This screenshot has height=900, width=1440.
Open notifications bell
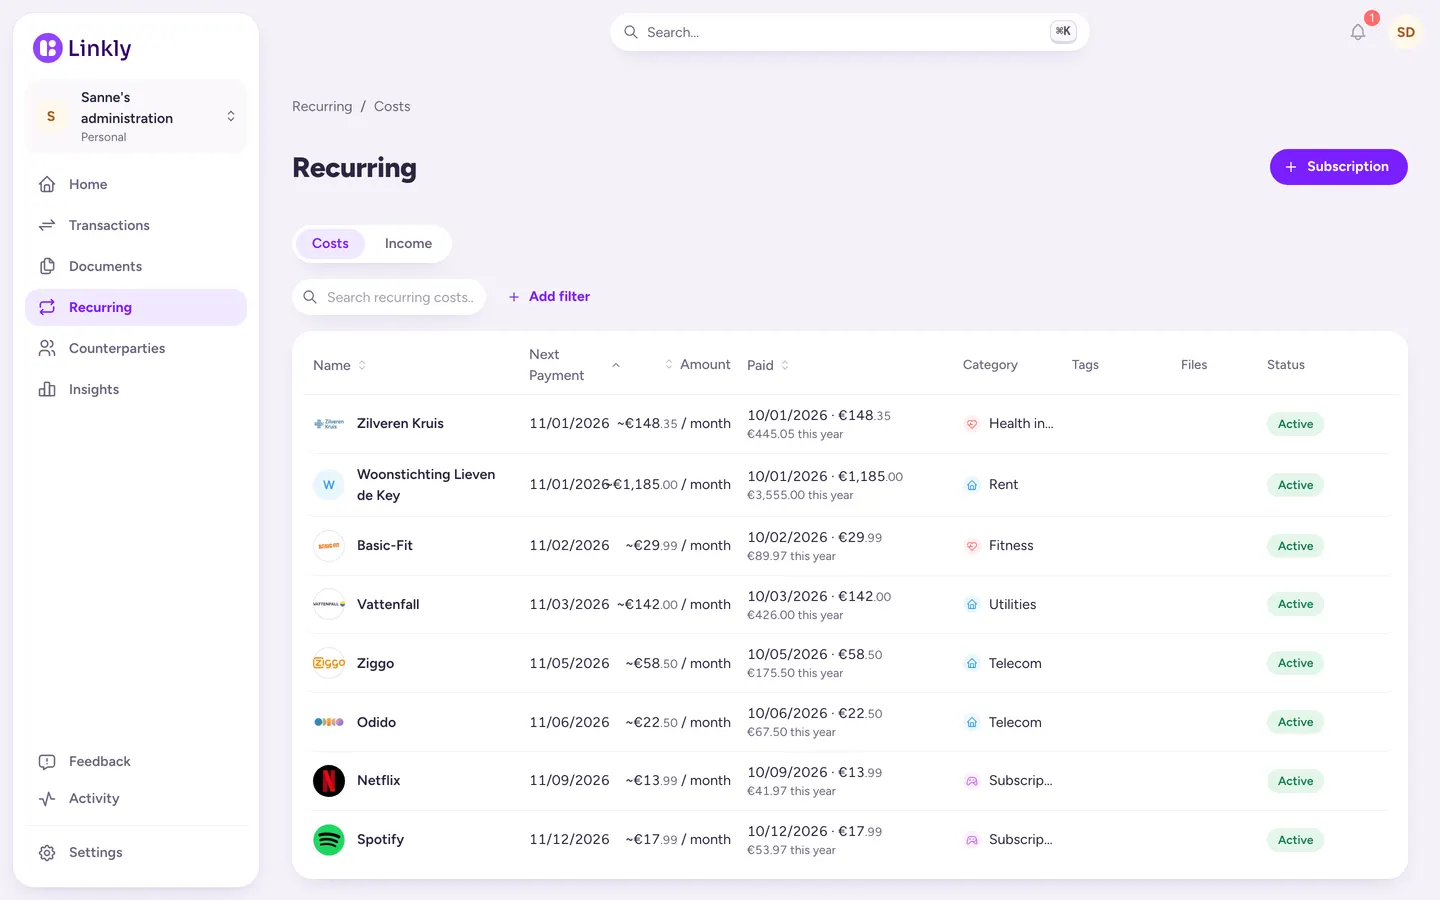(1358, 32)
